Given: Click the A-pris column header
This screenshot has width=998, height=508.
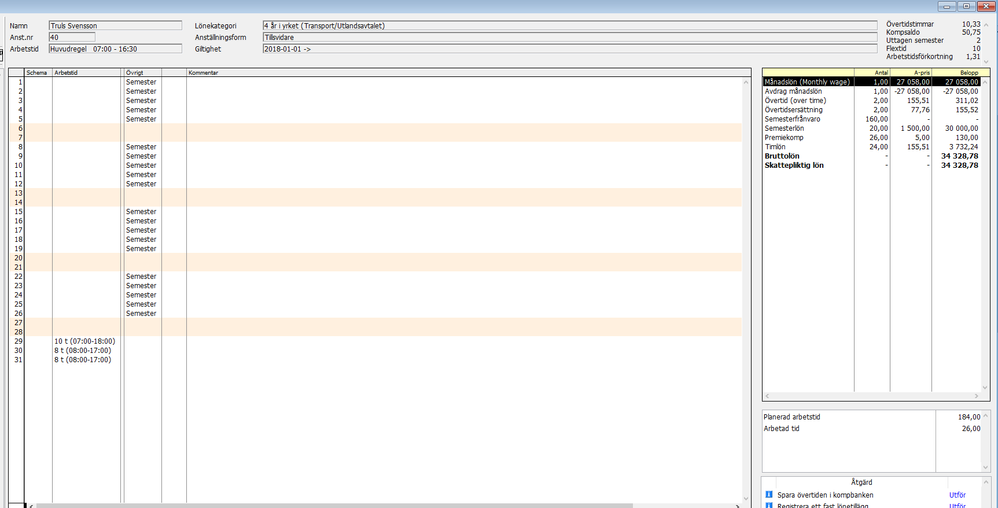Looking at the screenshot, I should [x=911, y=73].
